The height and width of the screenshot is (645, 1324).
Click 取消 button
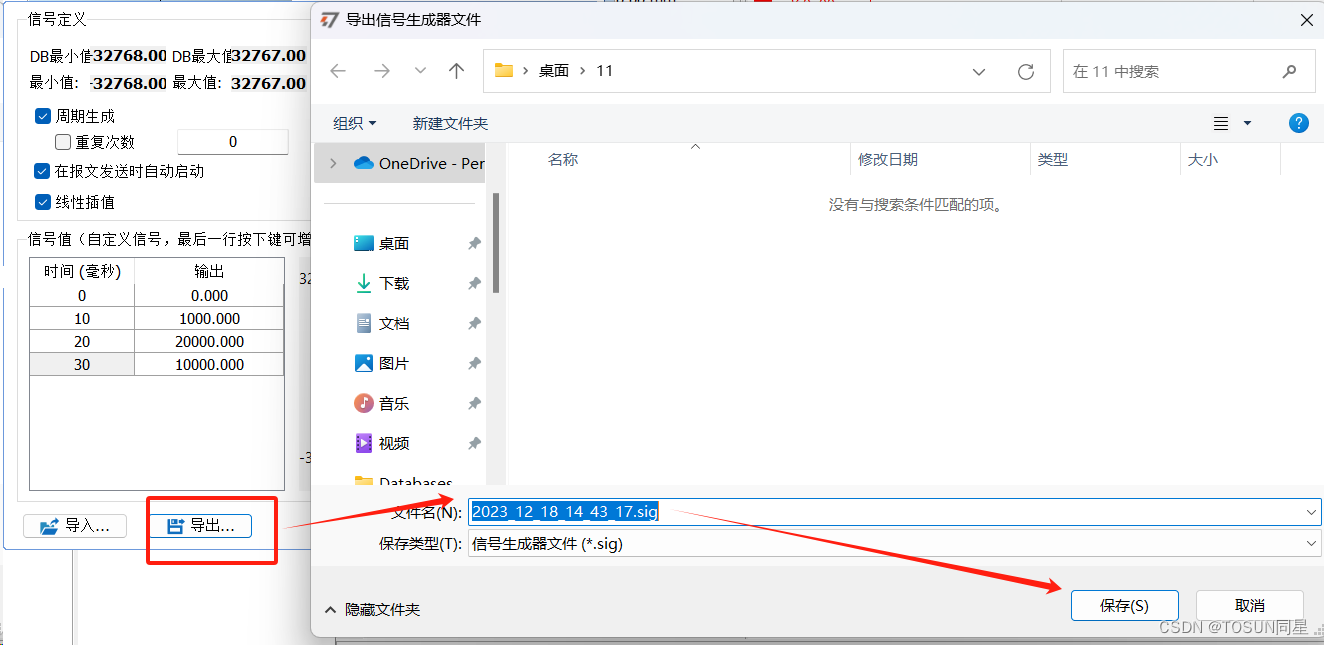click(x=1250, y=605)
